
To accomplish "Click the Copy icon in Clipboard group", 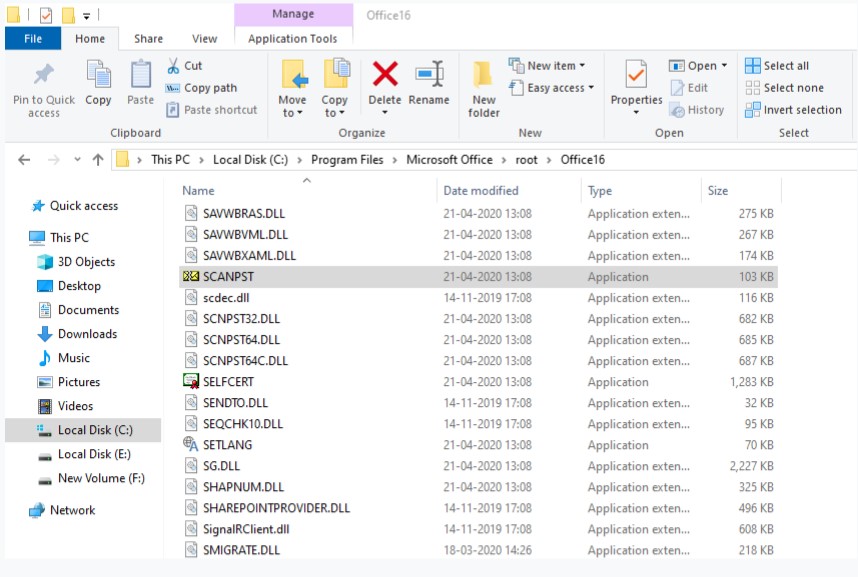I will click(98, 76).
